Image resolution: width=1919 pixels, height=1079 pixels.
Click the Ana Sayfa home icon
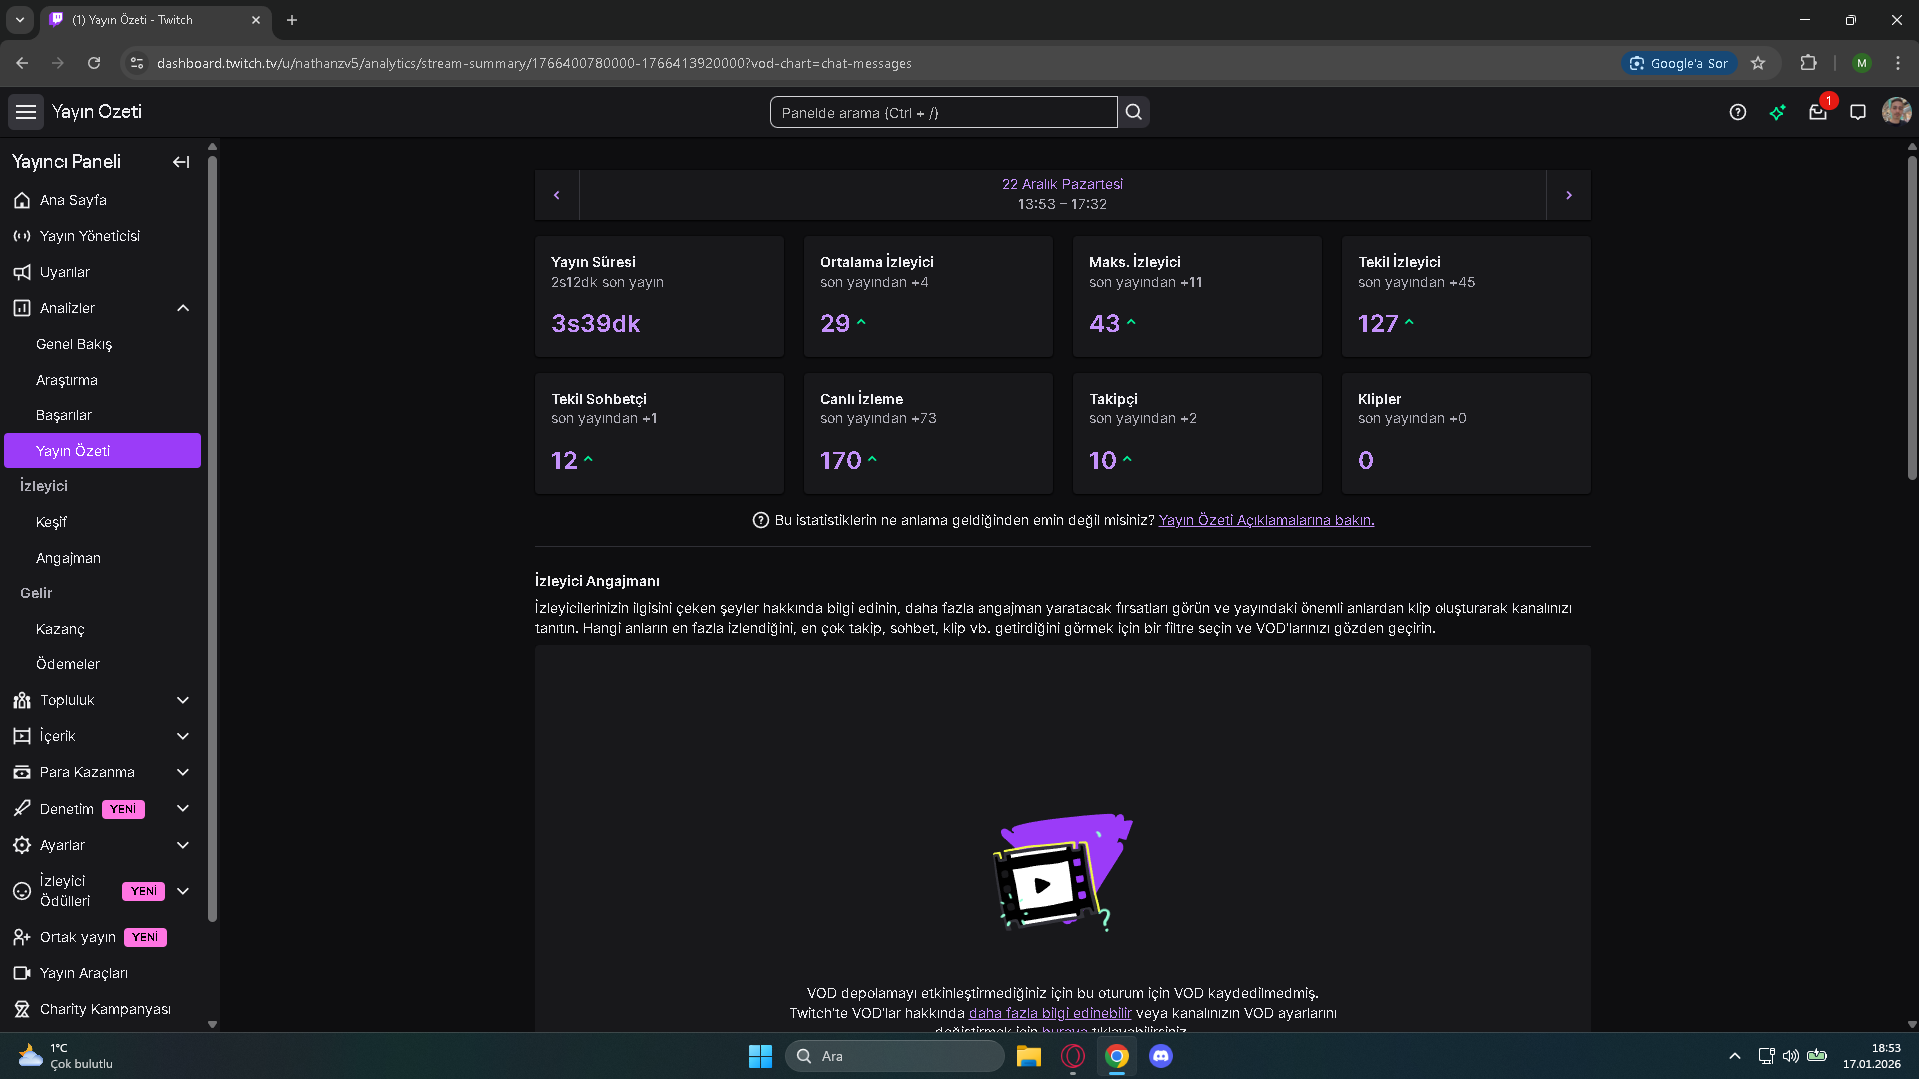pos(22,200)
